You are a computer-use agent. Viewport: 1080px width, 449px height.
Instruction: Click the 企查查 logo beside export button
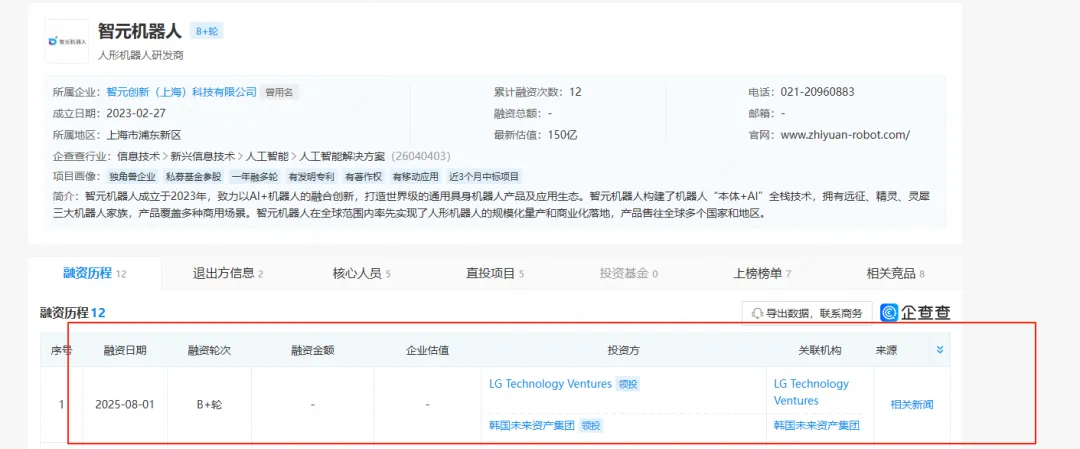915,313
